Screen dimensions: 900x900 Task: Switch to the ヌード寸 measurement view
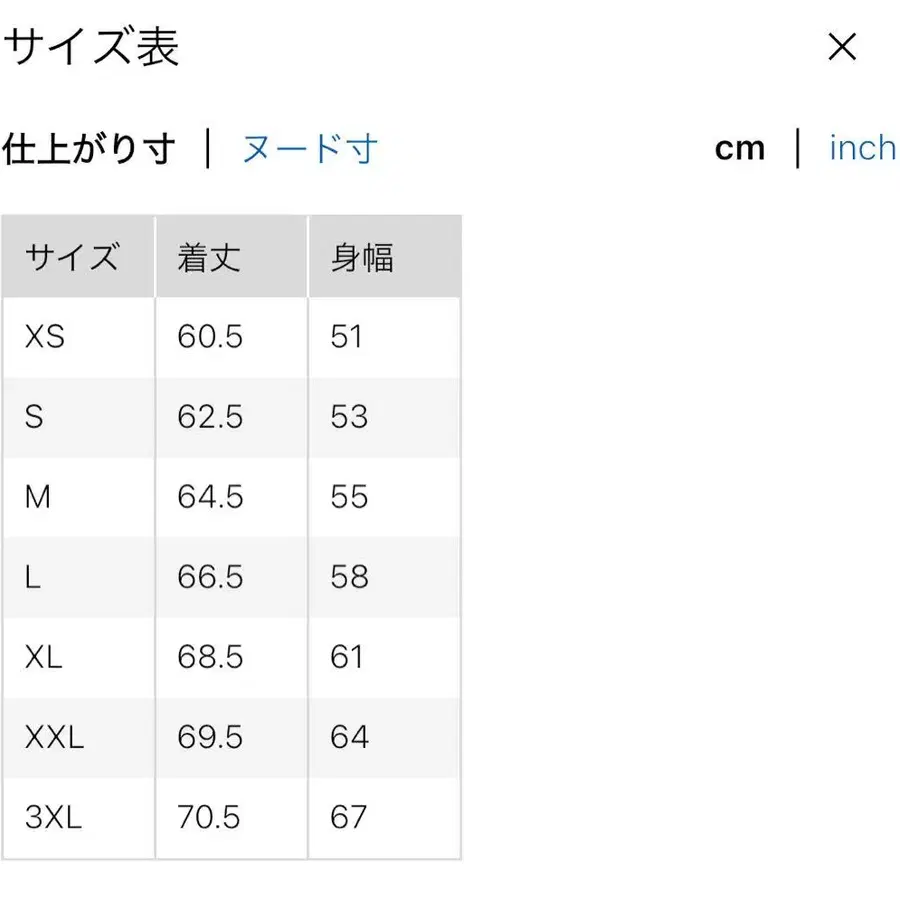(x=309, y=149)
